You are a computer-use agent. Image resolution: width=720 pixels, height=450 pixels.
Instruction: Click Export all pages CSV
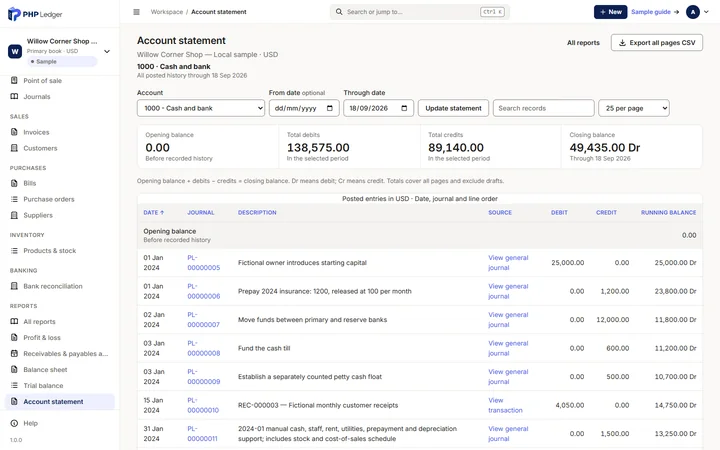[x=657, y=42]
